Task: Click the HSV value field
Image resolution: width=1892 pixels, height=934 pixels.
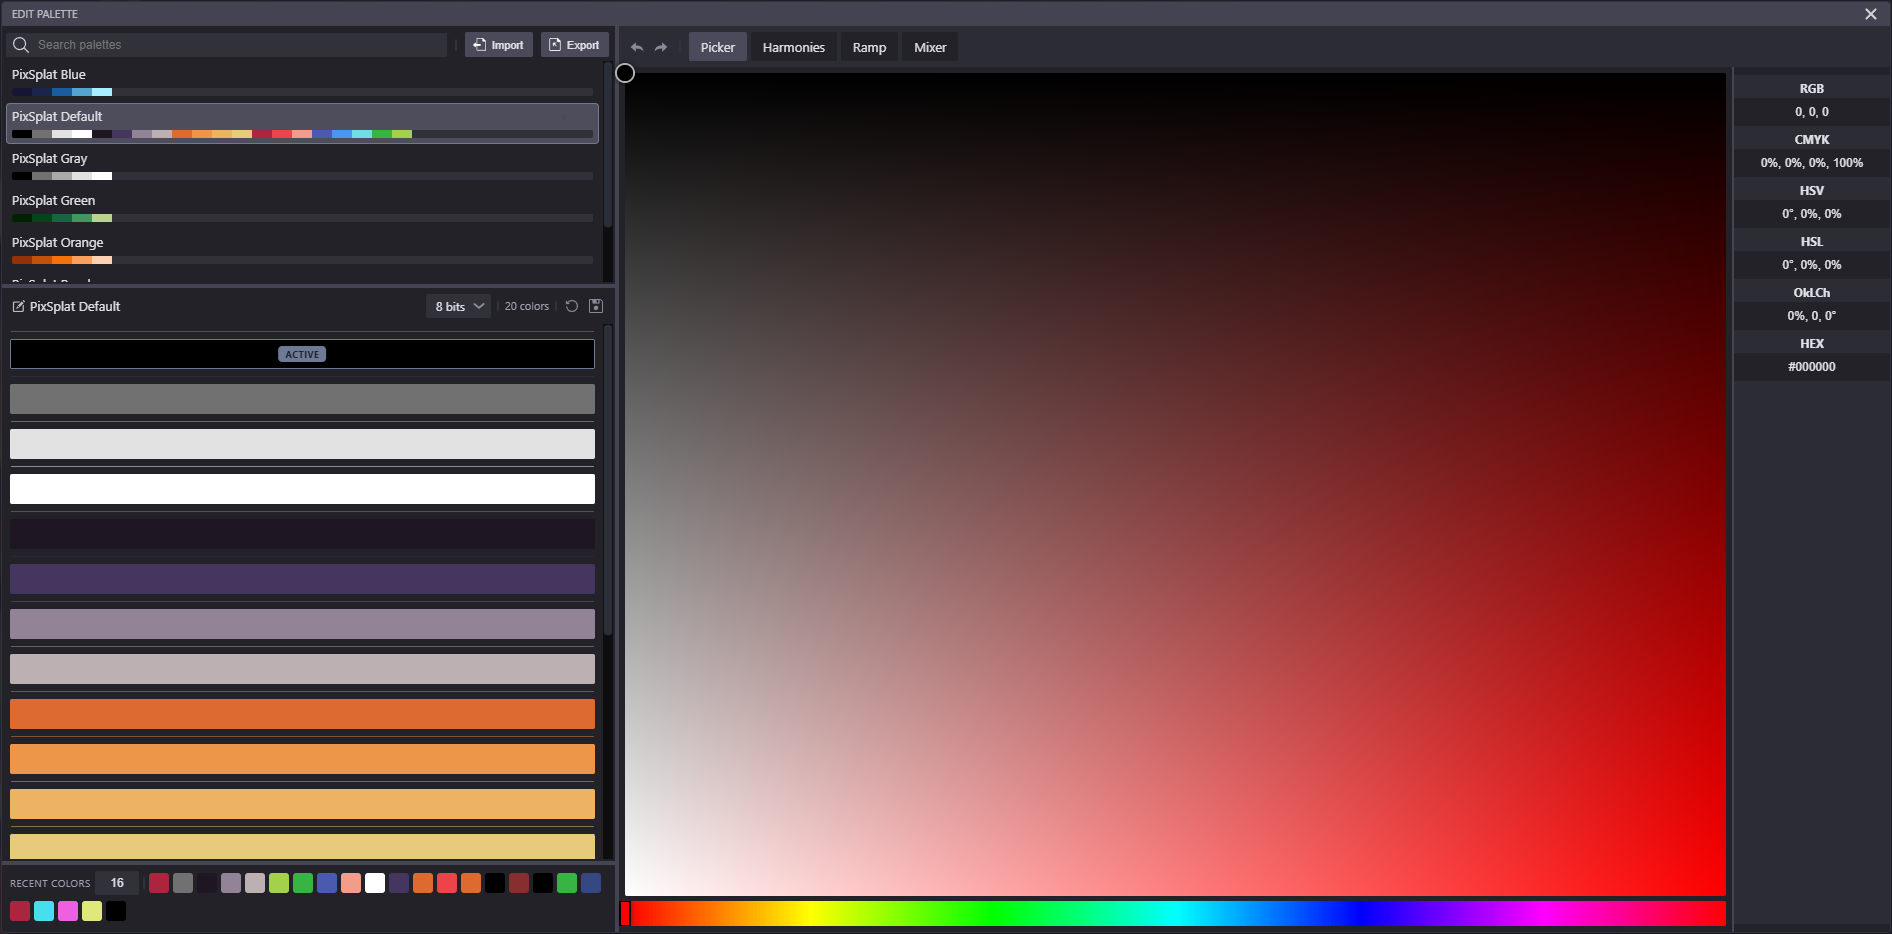Action: tap(1812, 214)
